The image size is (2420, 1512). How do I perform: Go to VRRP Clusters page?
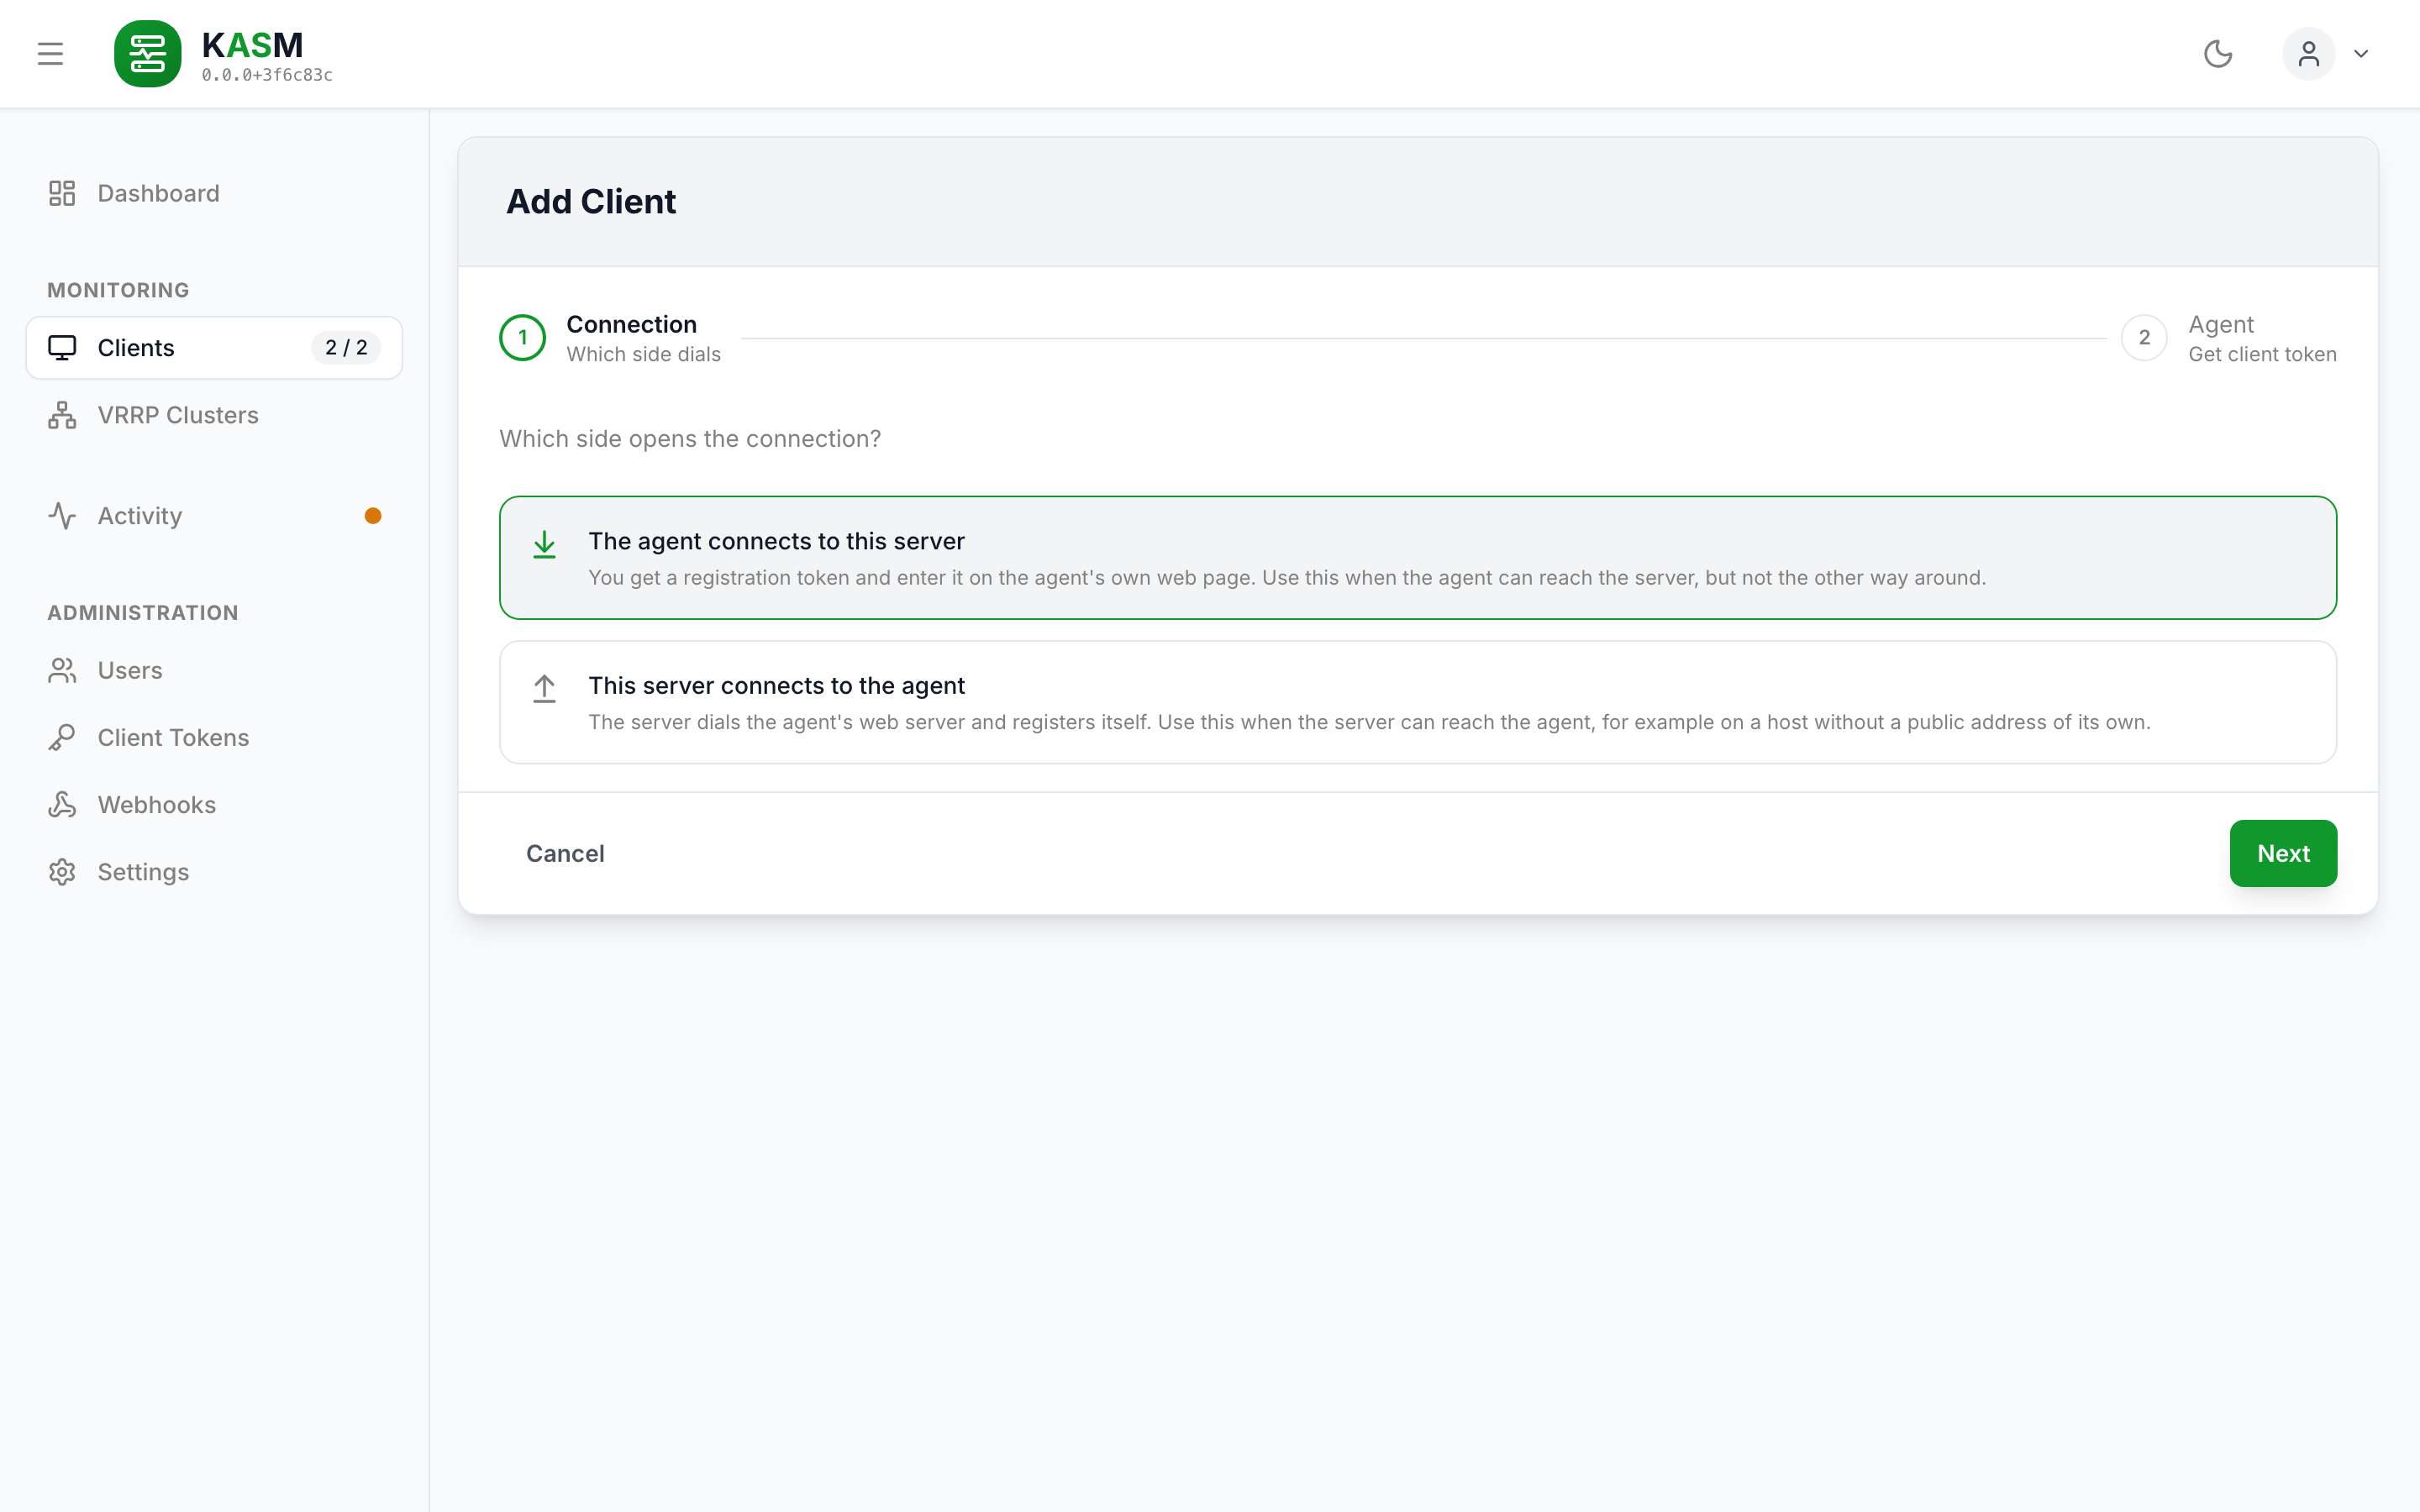[214, 415]
